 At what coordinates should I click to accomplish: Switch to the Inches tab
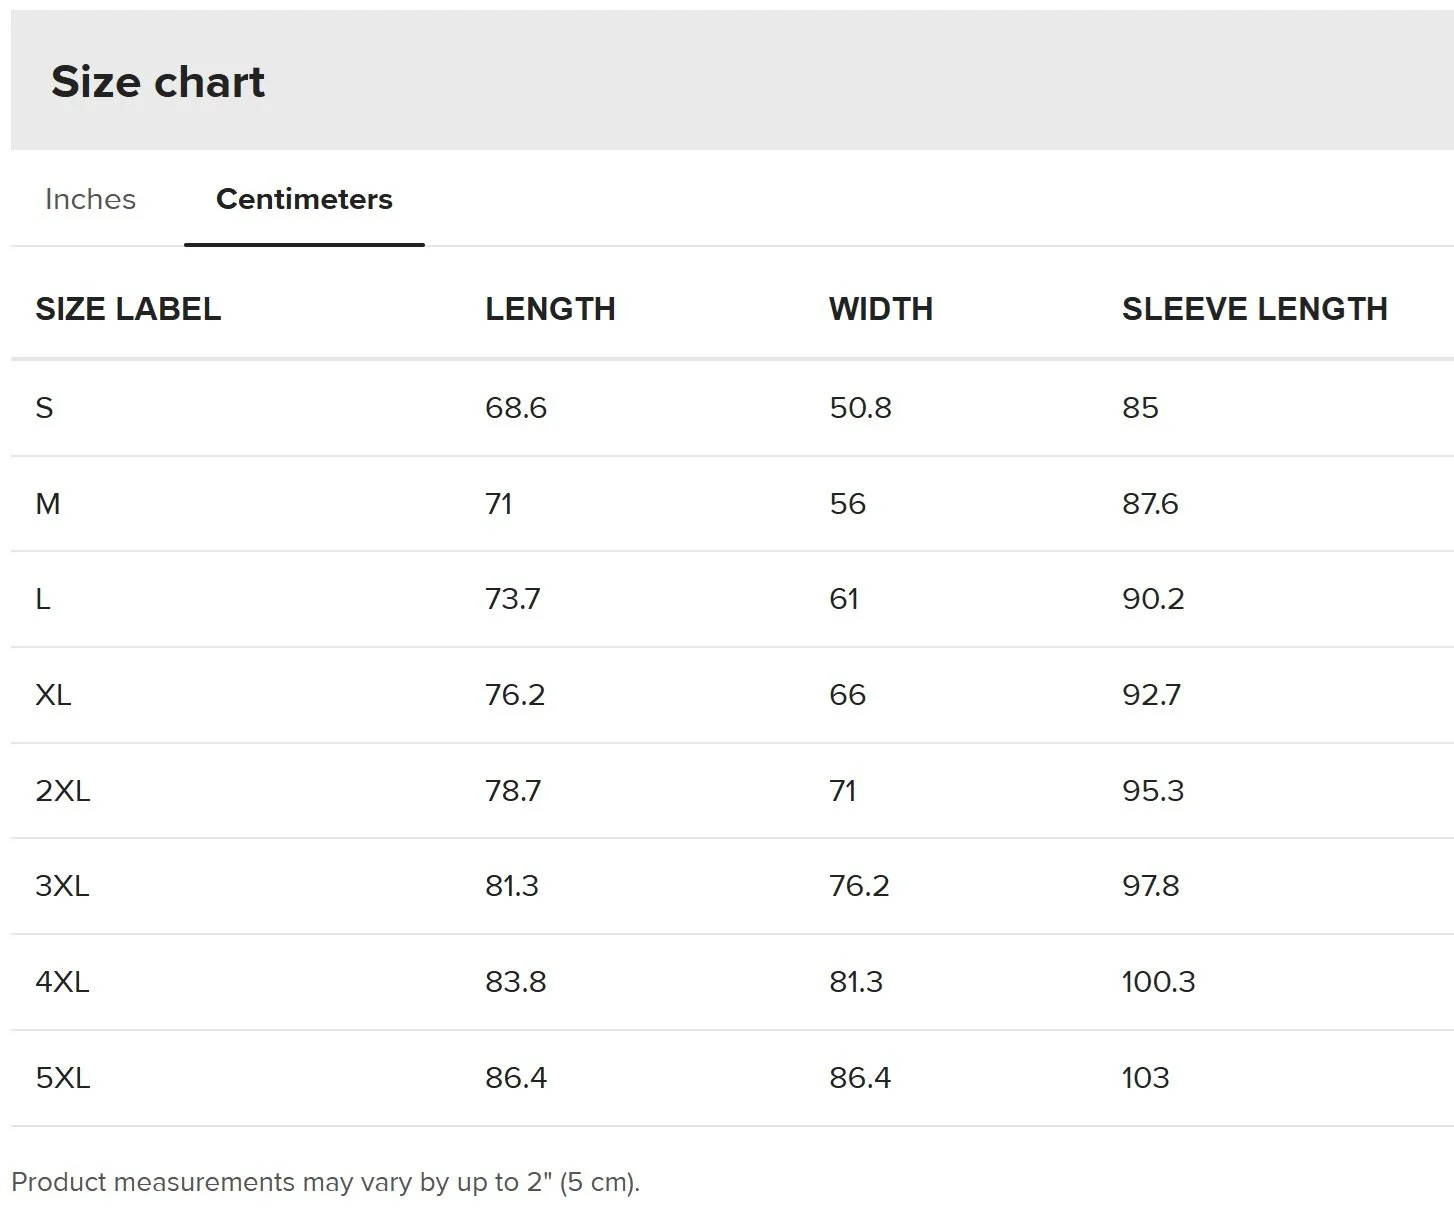(90, 199)
